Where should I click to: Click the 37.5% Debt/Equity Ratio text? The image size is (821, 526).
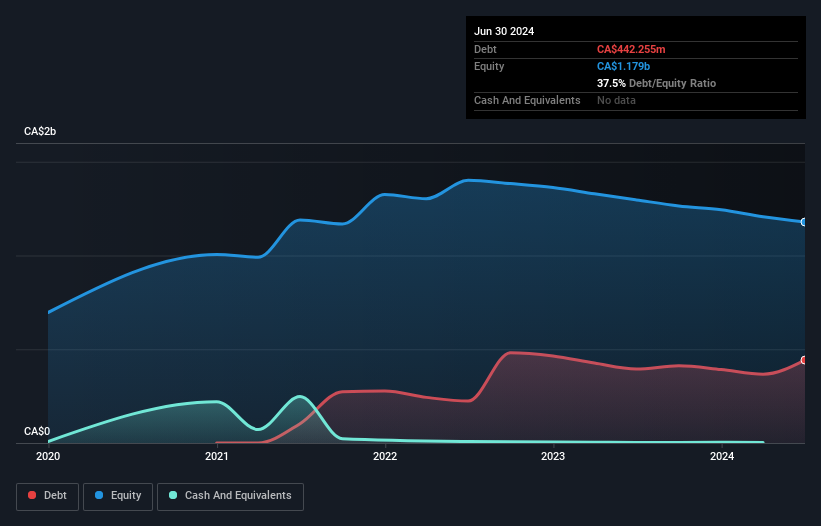(x=656, y=83)
